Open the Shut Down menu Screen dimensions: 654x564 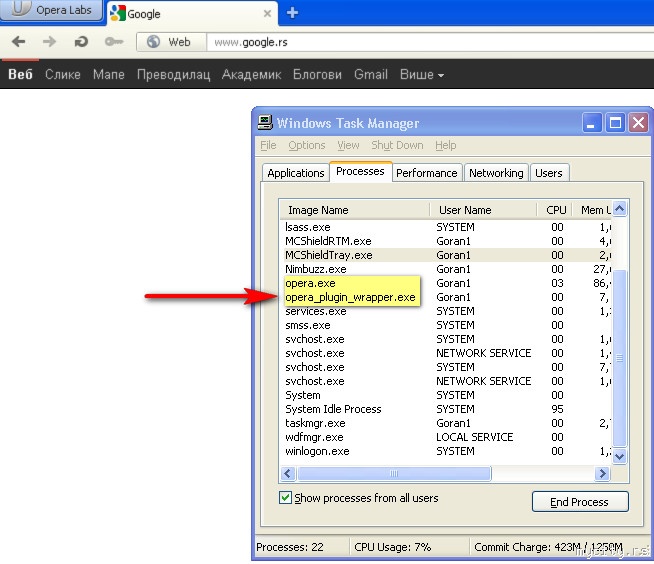(397, 146)
